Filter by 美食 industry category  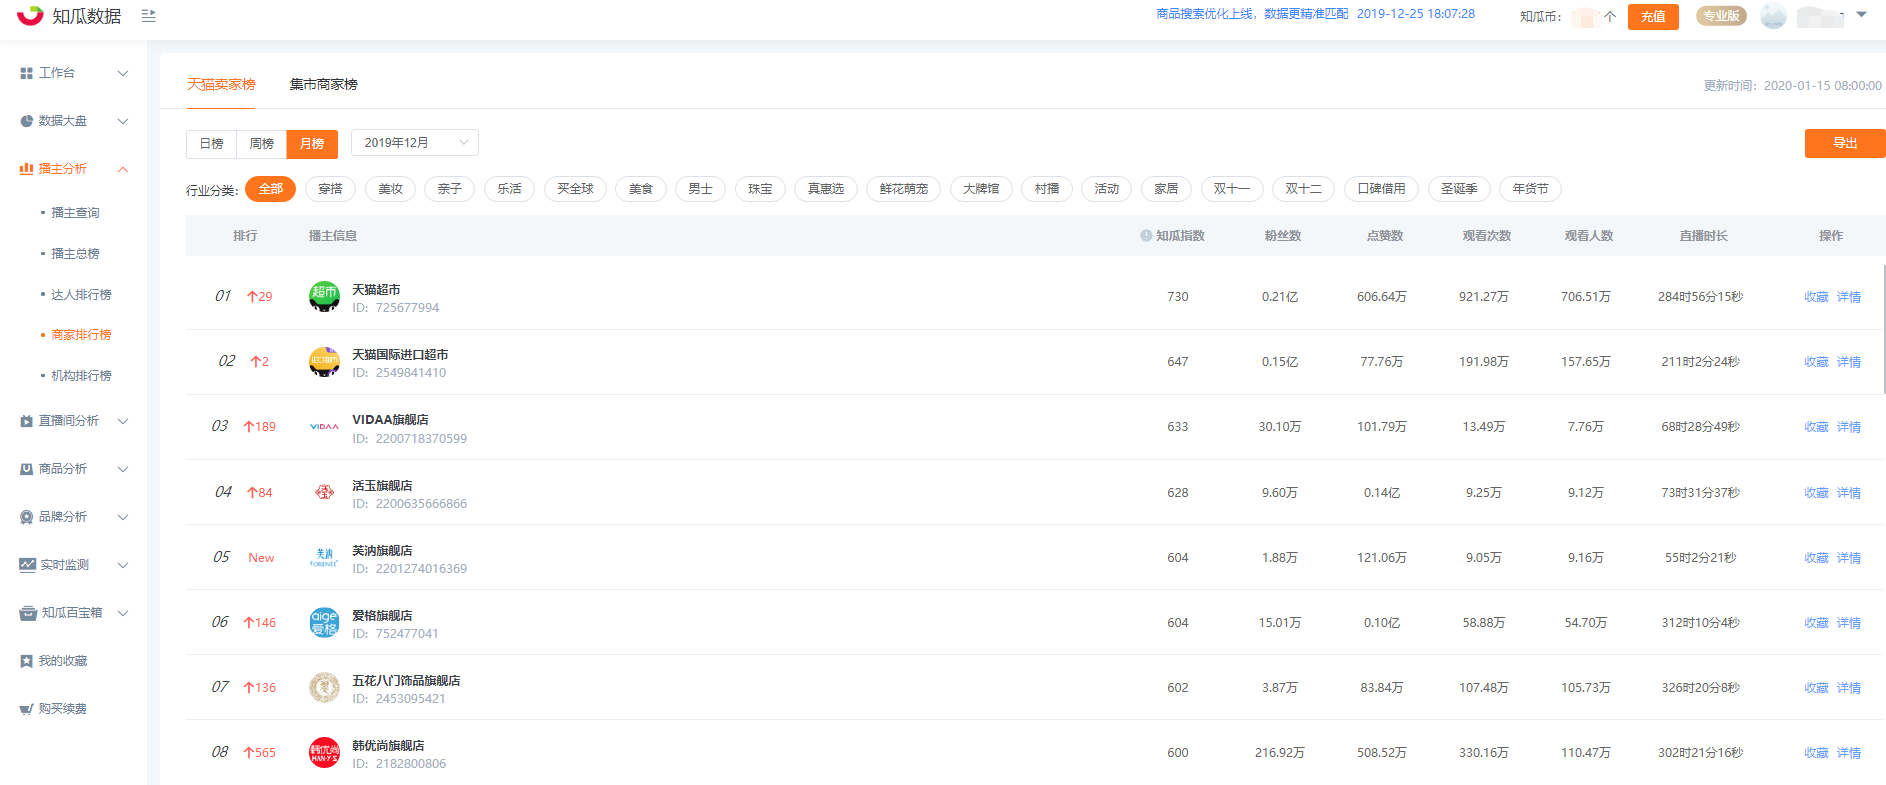[x=641, y=189]
